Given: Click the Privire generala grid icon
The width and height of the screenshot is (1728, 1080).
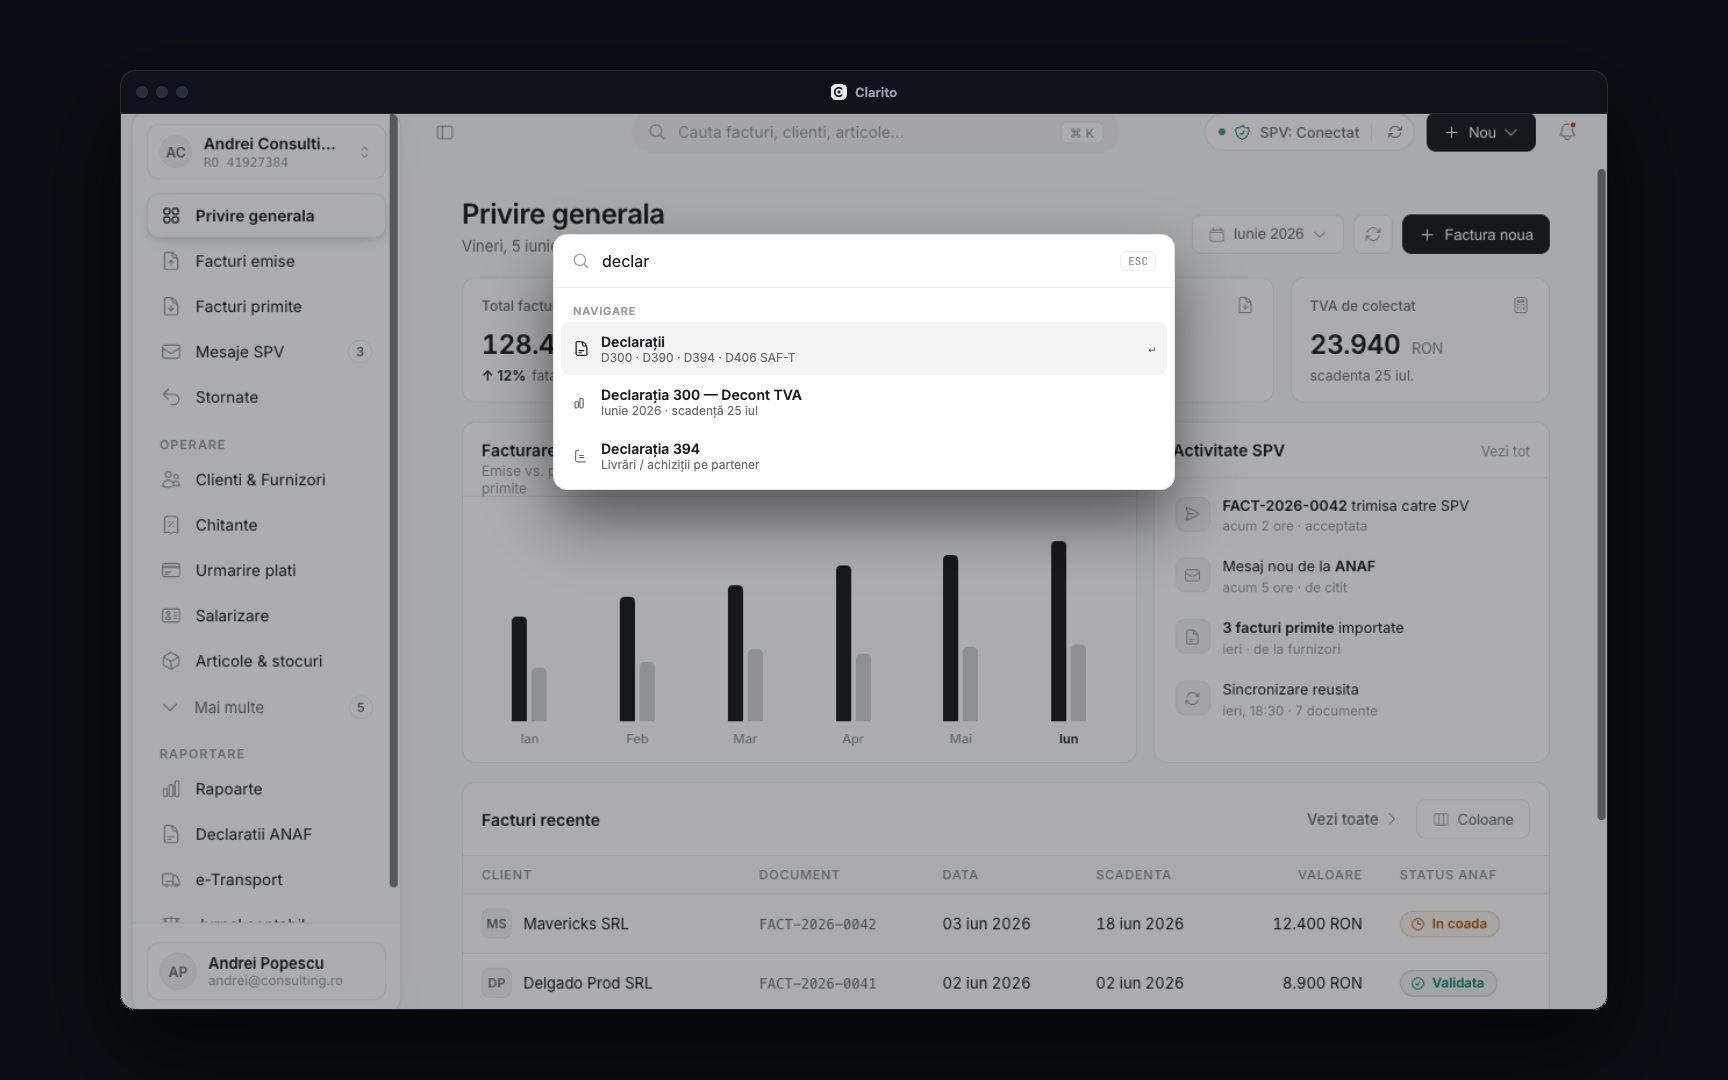Looking at the screenshot, I should (x=171, y=216).
